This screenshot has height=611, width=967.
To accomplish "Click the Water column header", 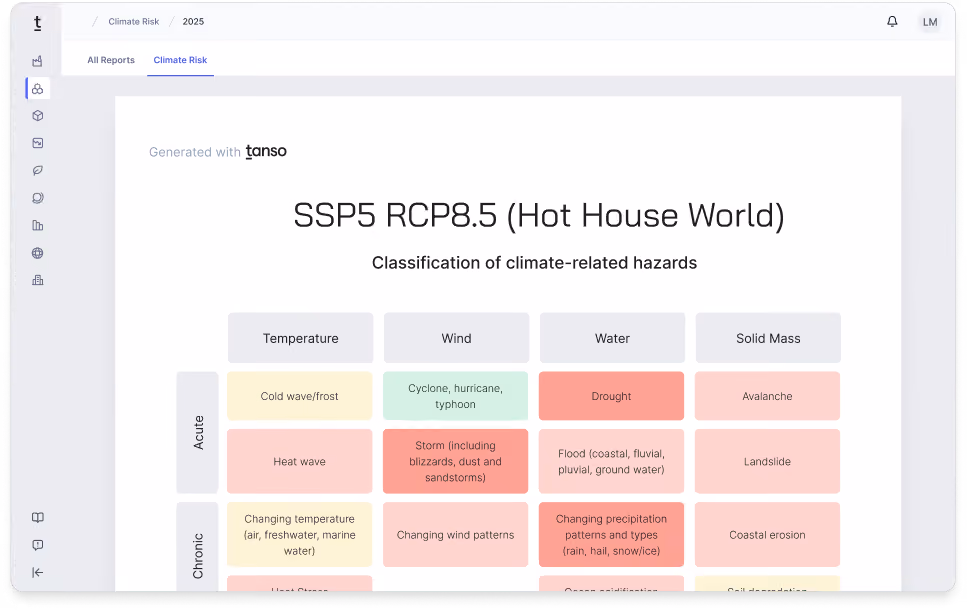I will (612, 338).
